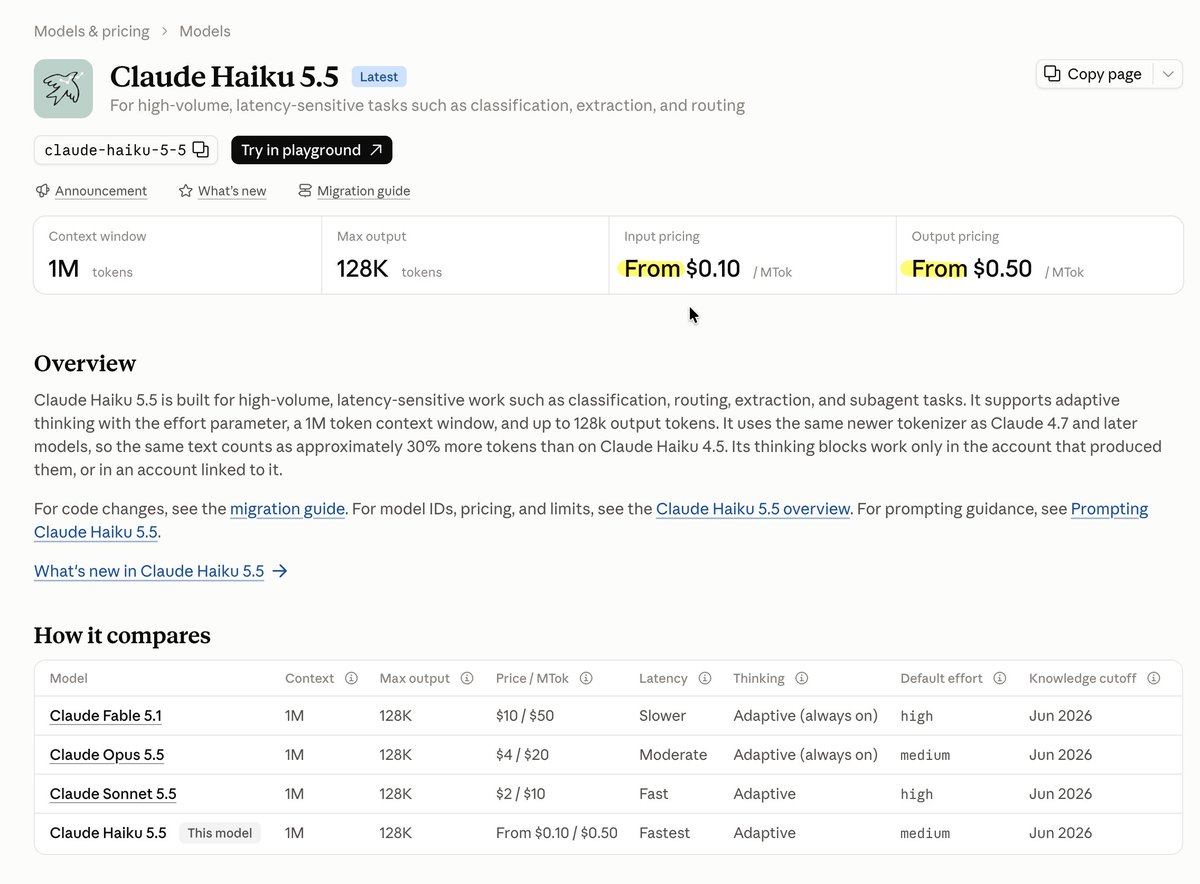Click Claude Haiku 5.5 in comparison table
This screenshot has height=884, width=1200.
click(x=108, y=833)
